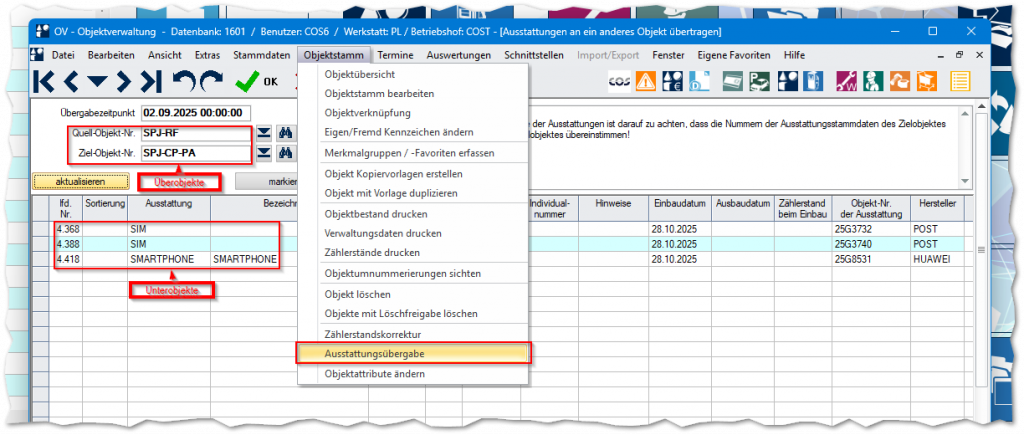Click the undo arrow in the toolbar

coord(183,81)
